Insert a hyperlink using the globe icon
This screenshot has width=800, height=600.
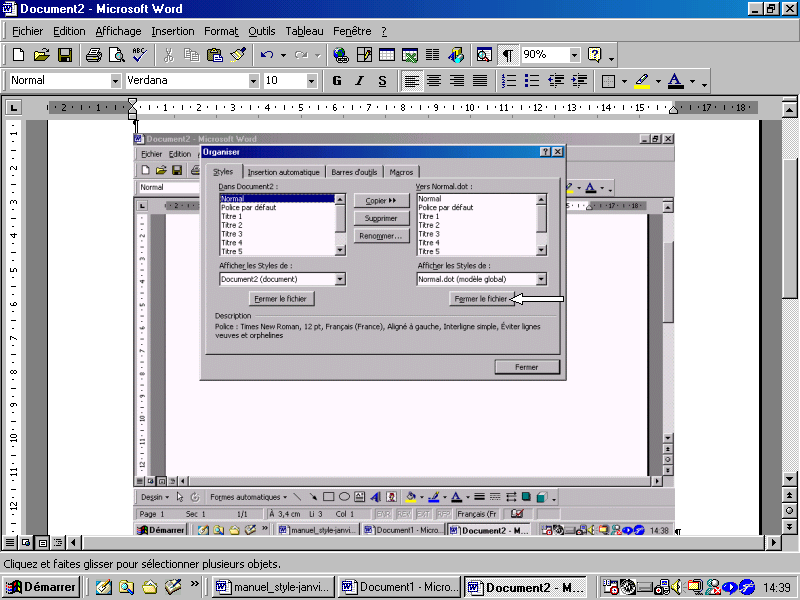coord(341,55)
